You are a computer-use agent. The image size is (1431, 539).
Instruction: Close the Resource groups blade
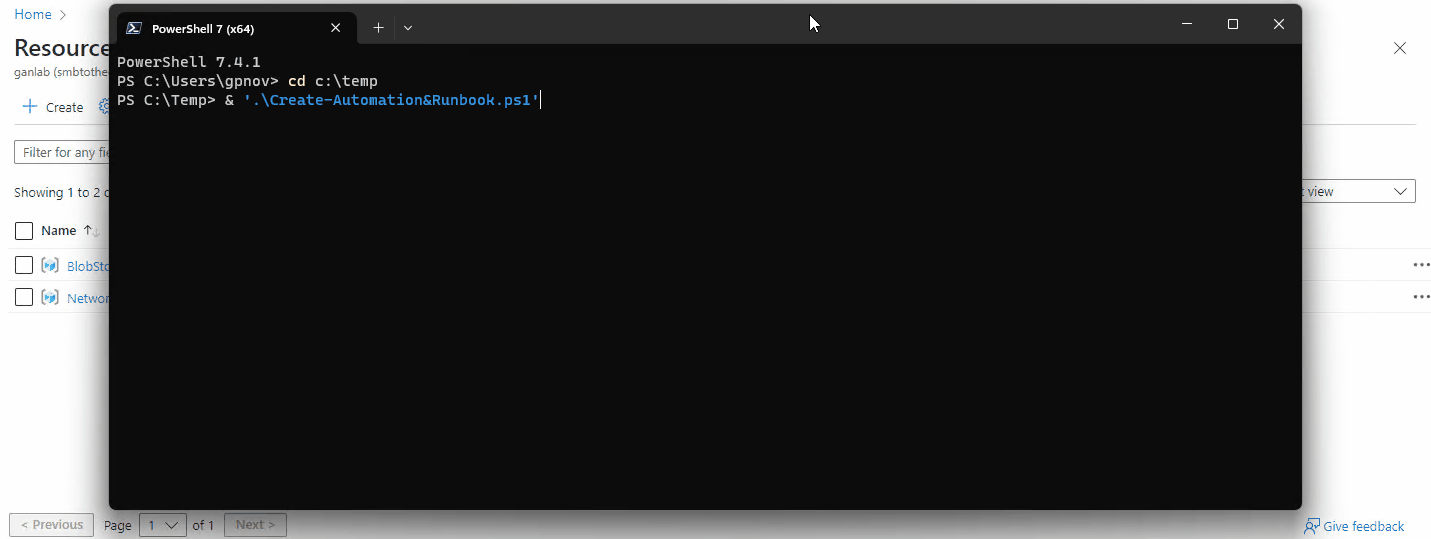pyautogui.click(x=1400, y=48)
